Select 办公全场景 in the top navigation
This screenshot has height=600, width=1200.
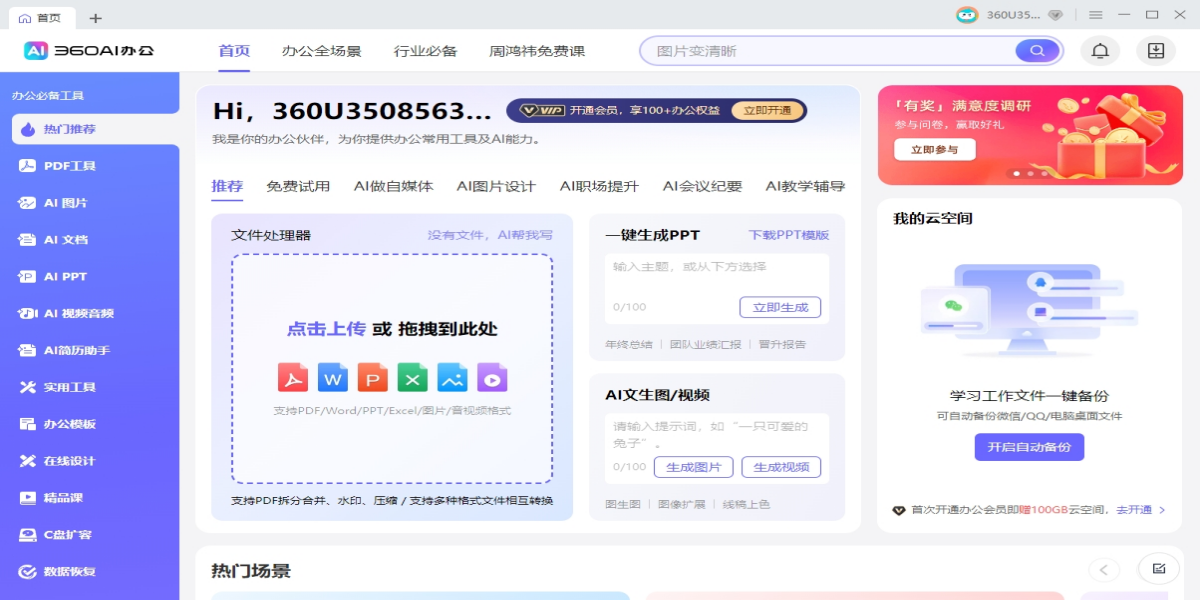click(322, 51)
